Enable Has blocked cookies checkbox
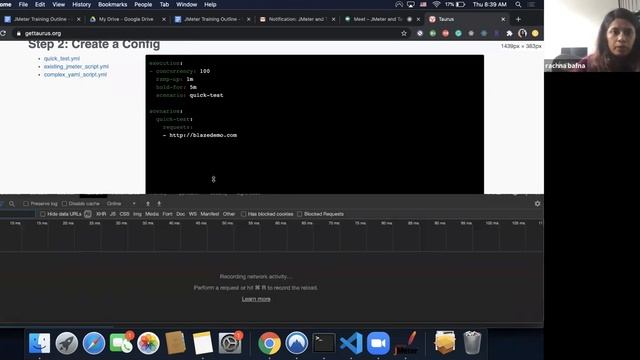The image size is (640, 360). tap(243, 214)
